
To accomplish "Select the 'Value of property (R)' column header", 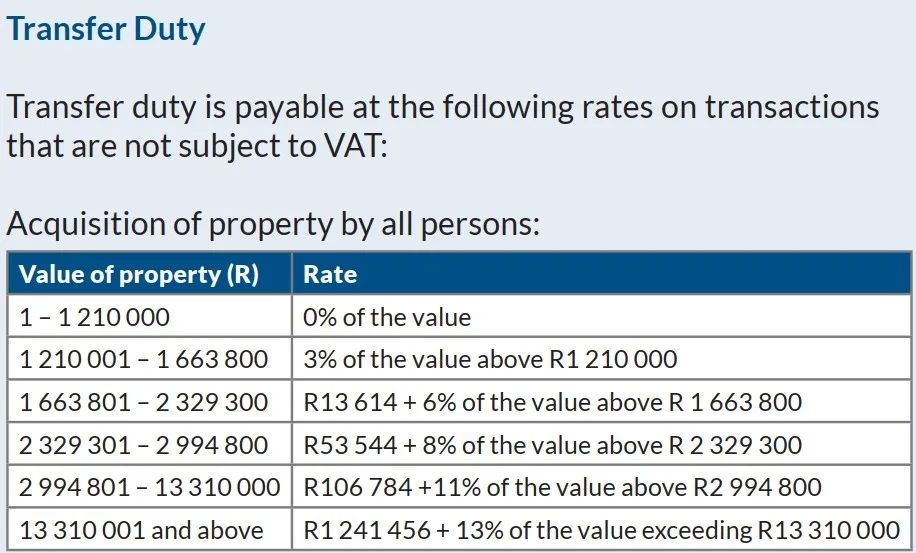I will click(x=139, y=274).
